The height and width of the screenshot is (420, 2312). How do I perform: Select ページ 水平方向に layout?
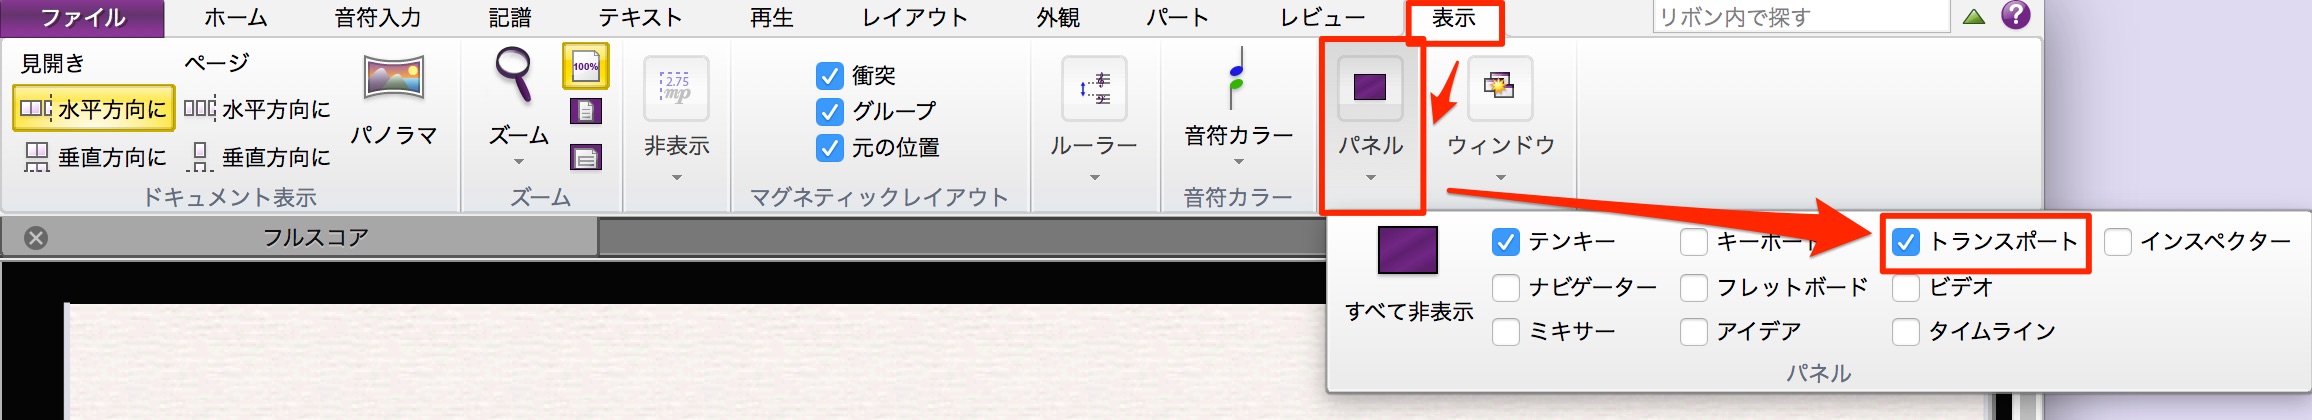(257, 108)
